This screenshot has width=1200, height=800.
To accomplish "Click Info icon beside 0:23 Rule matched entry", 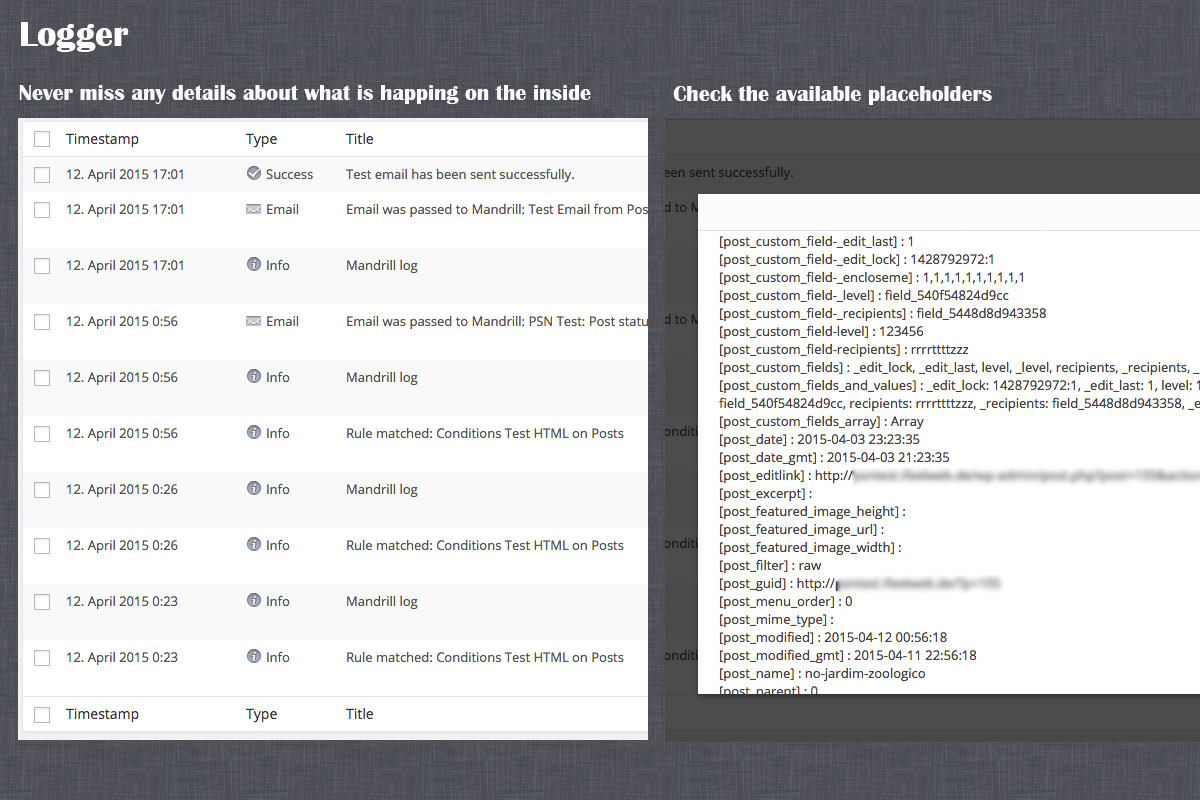I will pos(254,658).
